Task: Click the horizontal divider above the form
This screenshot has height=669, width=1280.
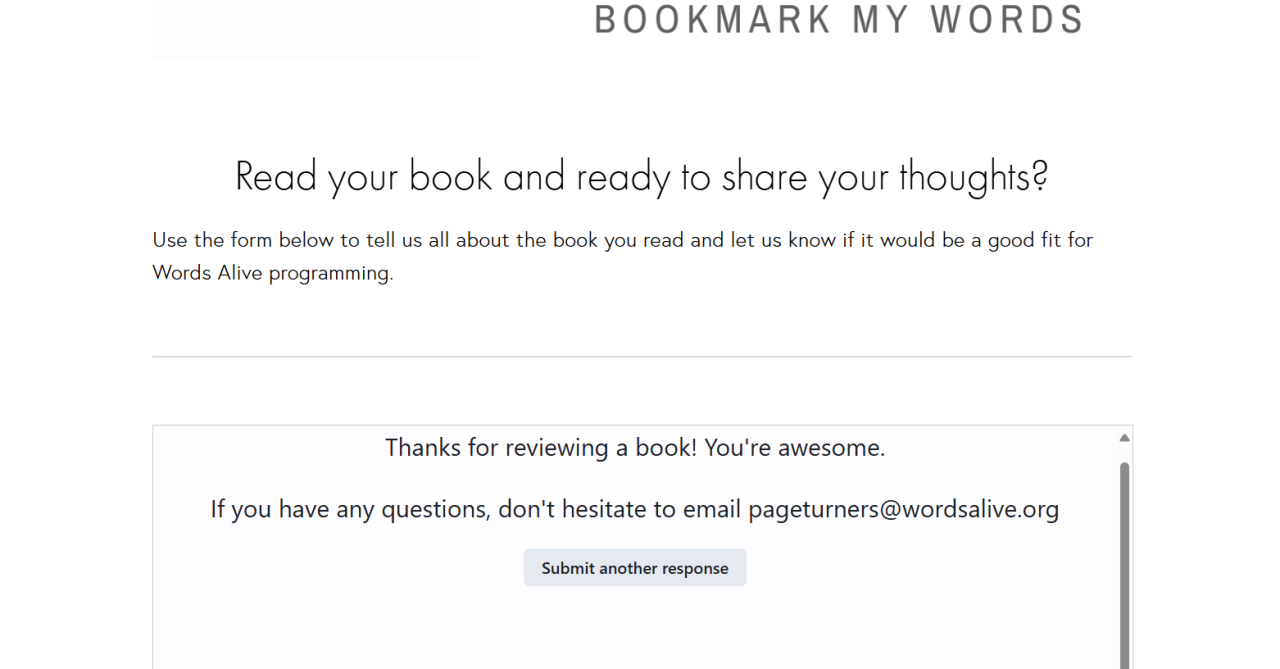Action: pos(641,356)
